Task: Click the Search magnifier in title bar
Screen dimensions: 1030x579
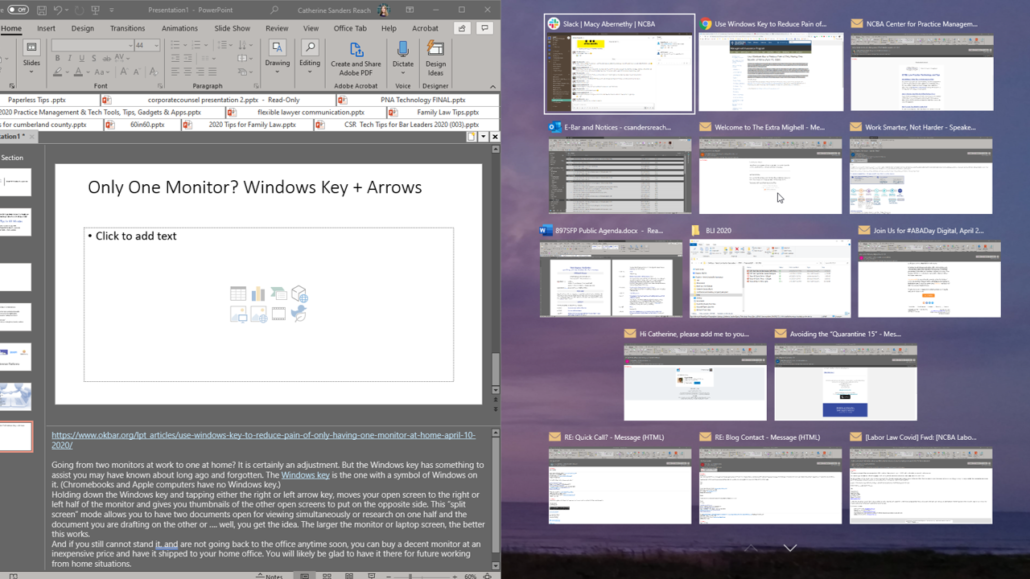Action: tap(274, 10)
